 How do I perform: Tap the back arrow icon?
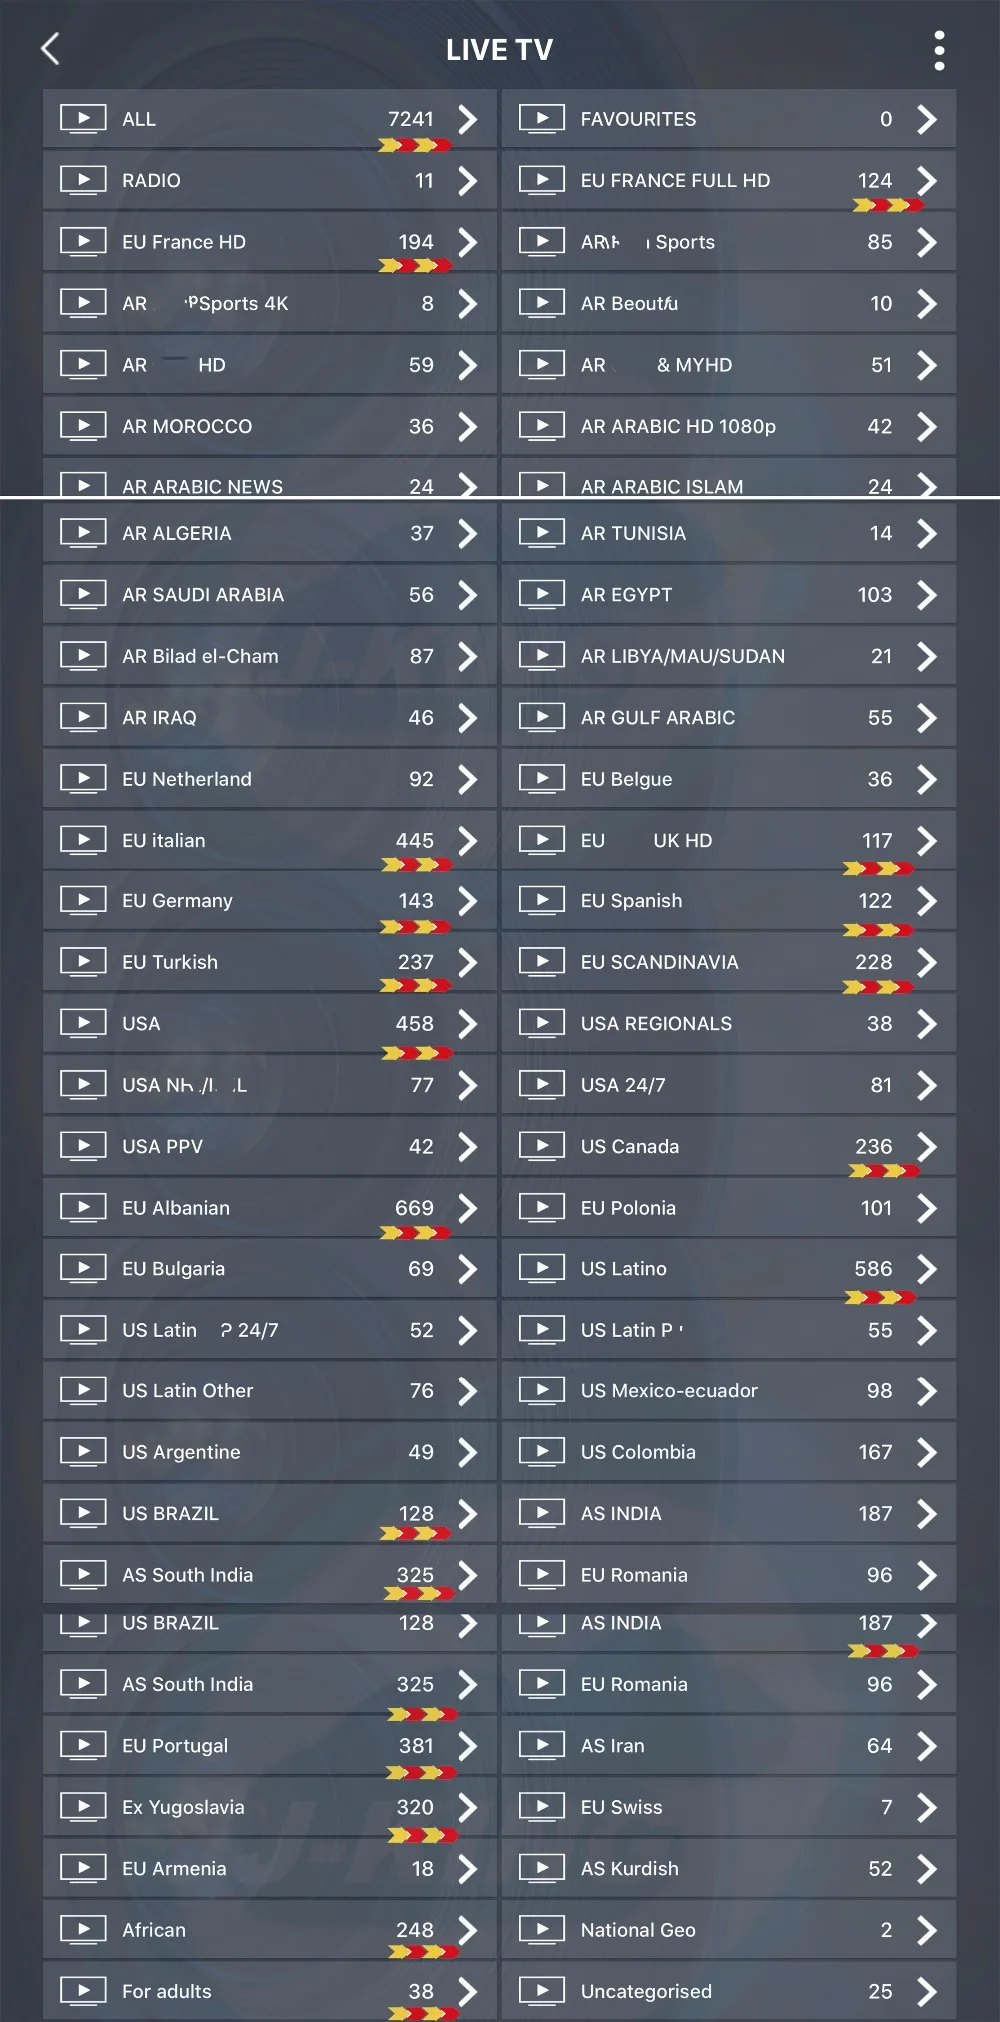pos(51,49)
